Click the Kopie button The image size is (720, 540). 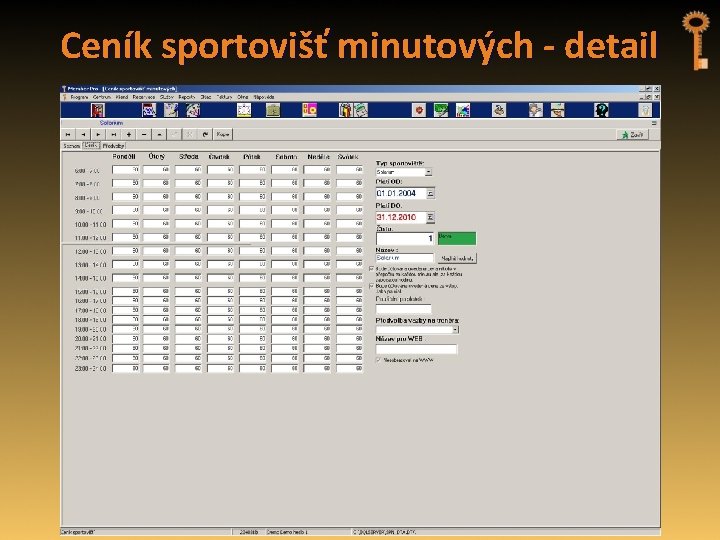223,135
